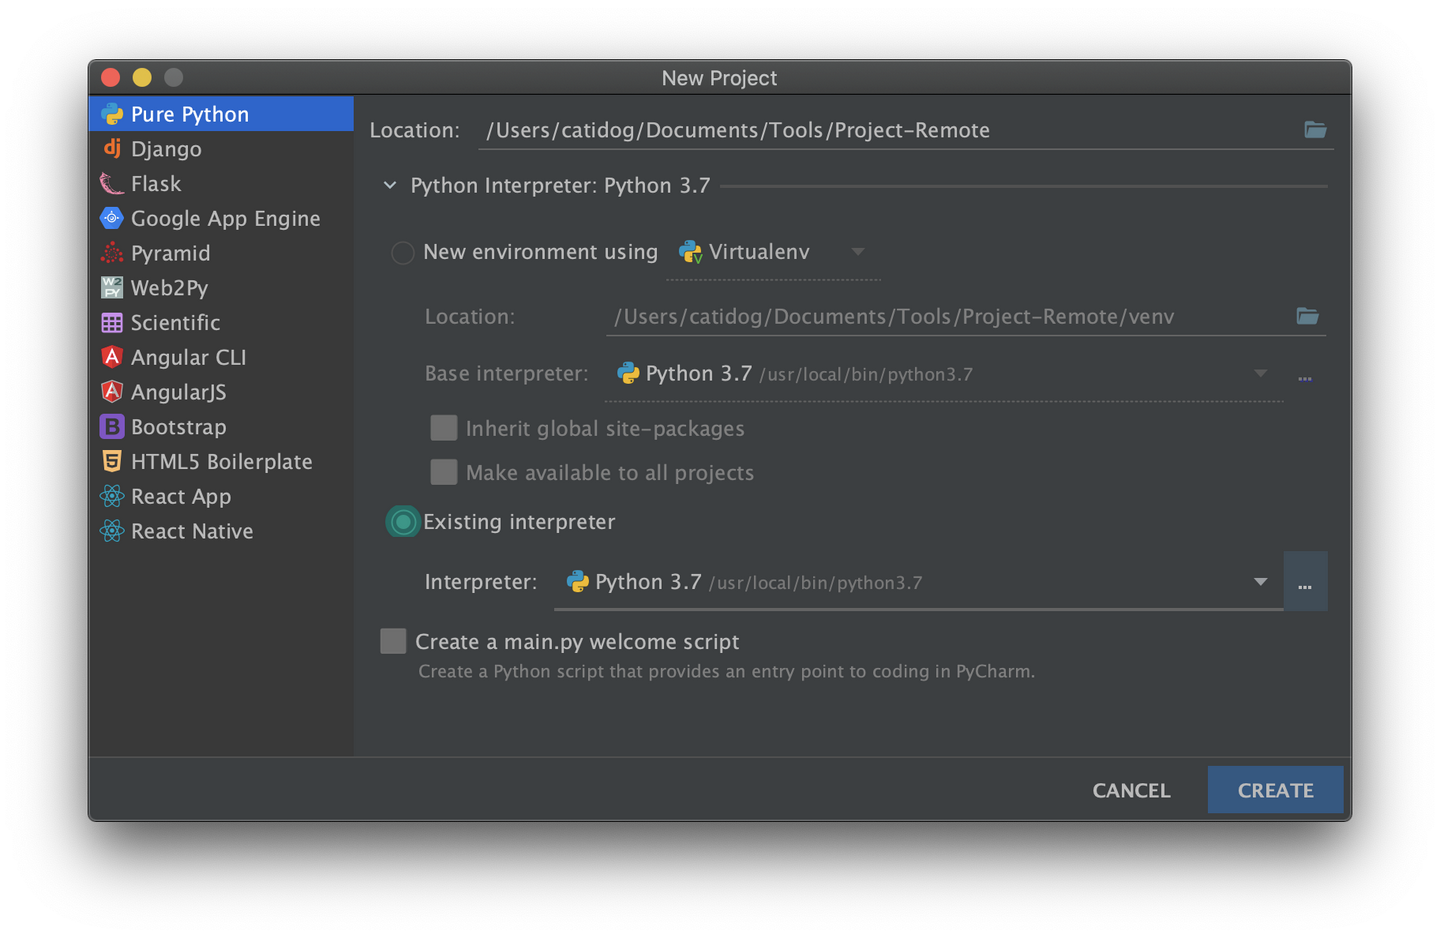Select the Flask icon in sidebar
This screenshot has width=1440, height=938.
point(112,184)
